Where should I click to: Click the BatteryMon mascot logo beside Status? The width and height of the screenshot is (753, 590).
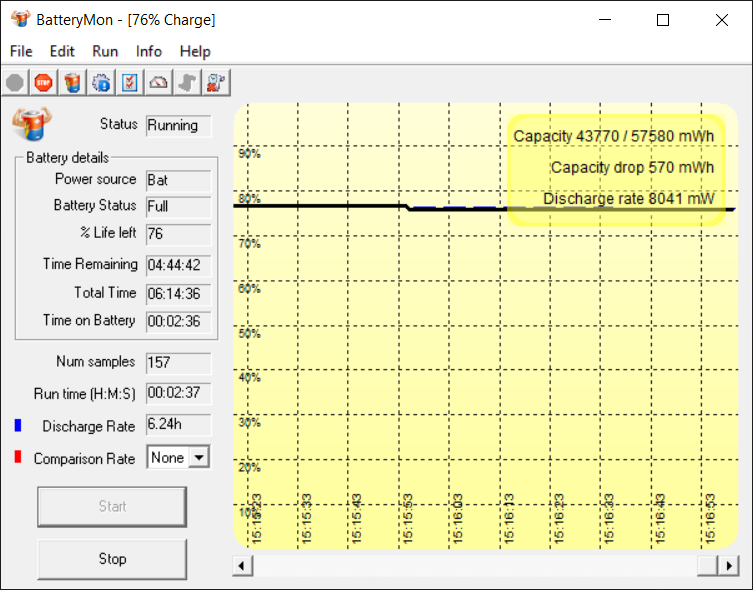(32, 123)
